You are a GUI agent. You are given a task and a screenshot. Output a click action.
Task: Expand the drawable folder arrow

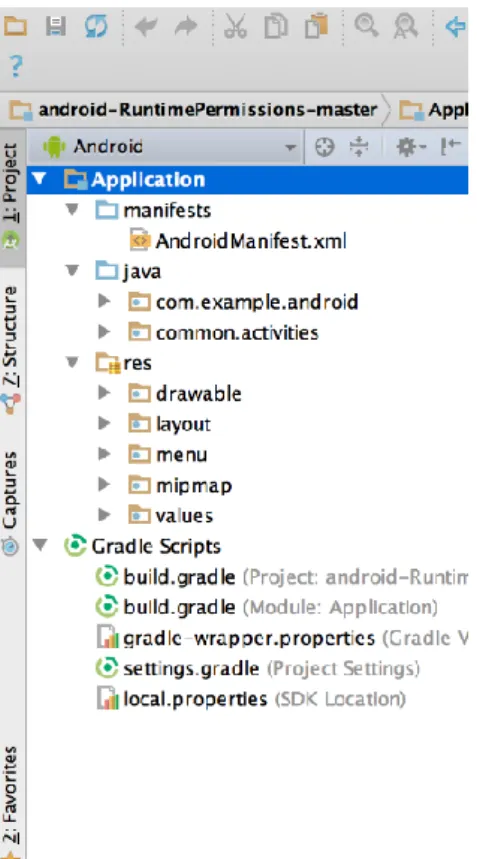(x=104, y=393)
